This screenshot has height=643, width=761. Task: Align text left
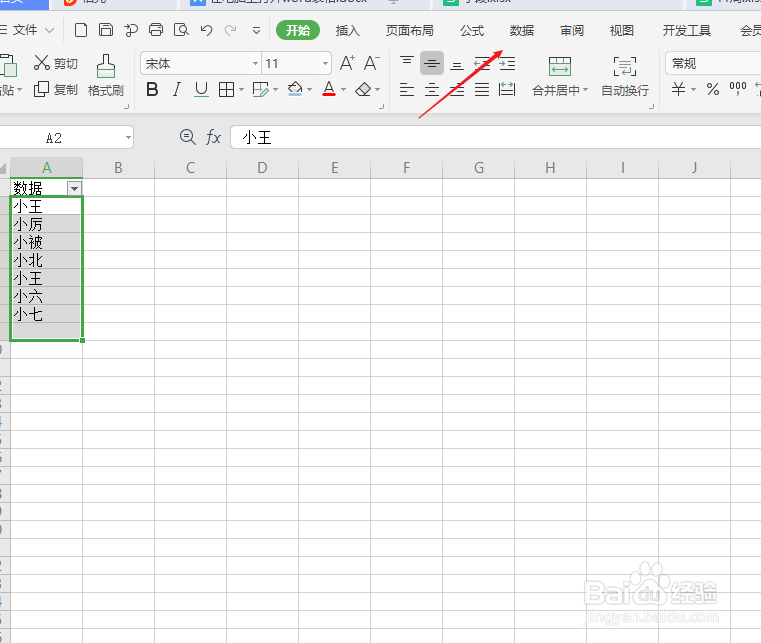tap(407, 89)
